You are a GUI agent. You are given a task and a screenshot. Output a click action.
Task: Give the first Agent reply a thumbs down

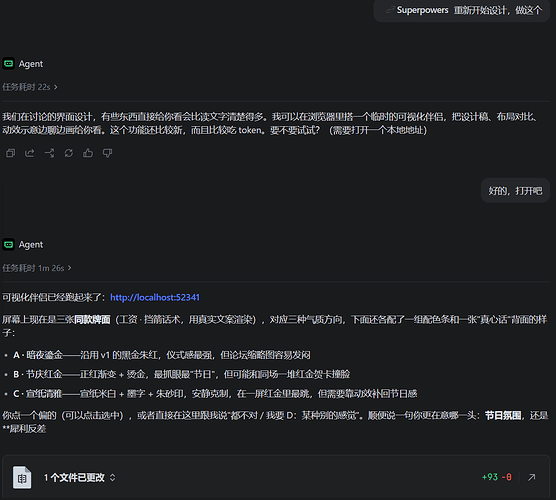coord(107,153)
